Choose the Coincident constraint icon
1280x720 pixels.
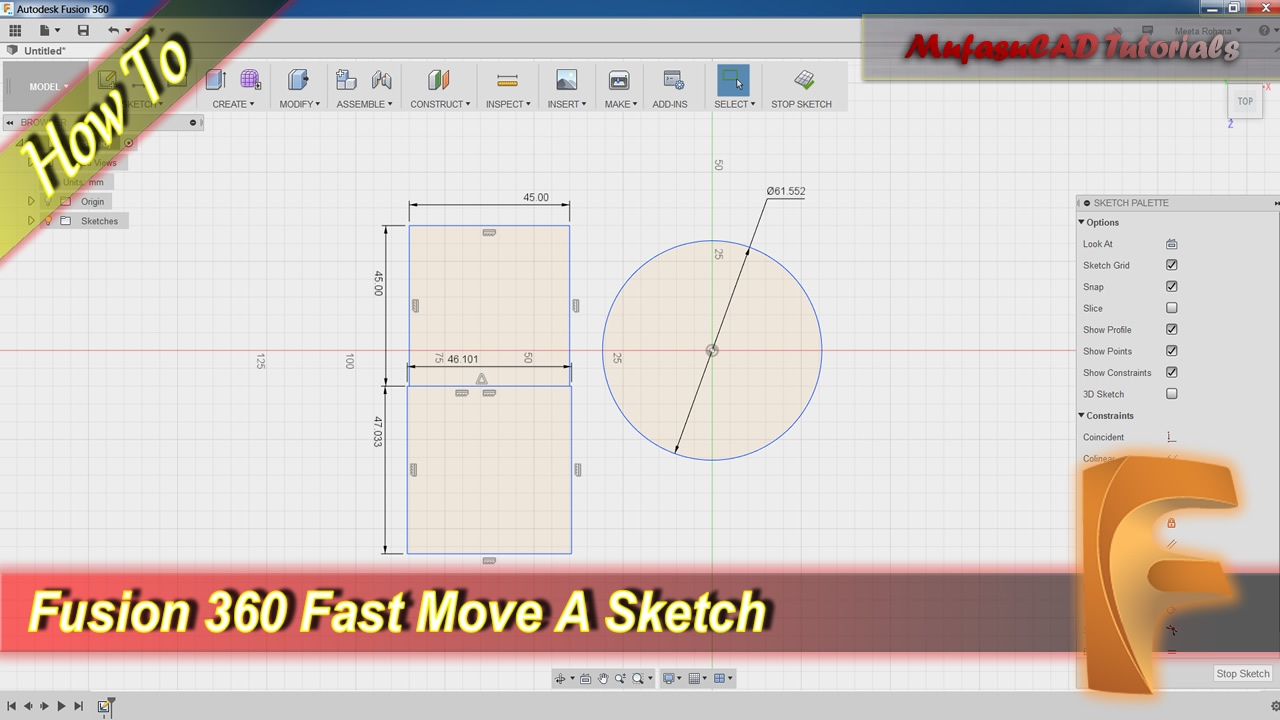[1171, 437]
